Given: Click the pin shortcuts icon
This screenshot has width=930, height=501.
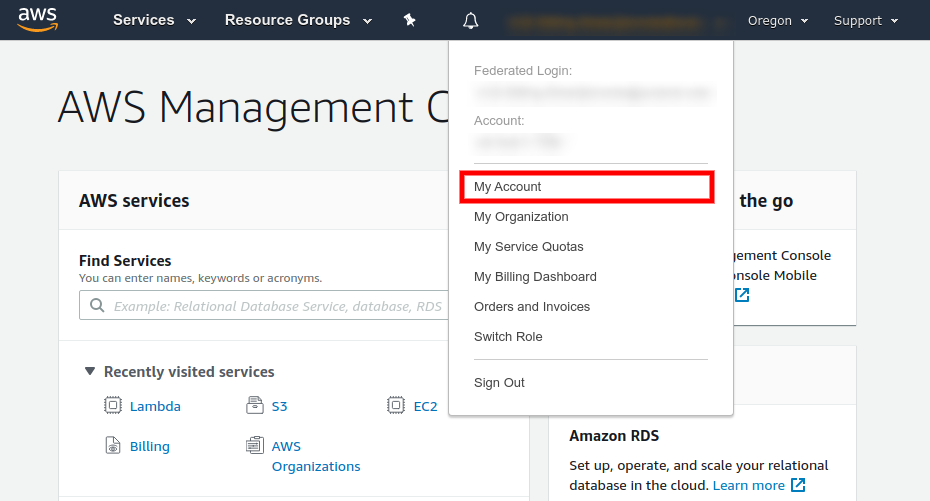Looking at the screenshot, I should pyautogui.click(x=410, y=20).
